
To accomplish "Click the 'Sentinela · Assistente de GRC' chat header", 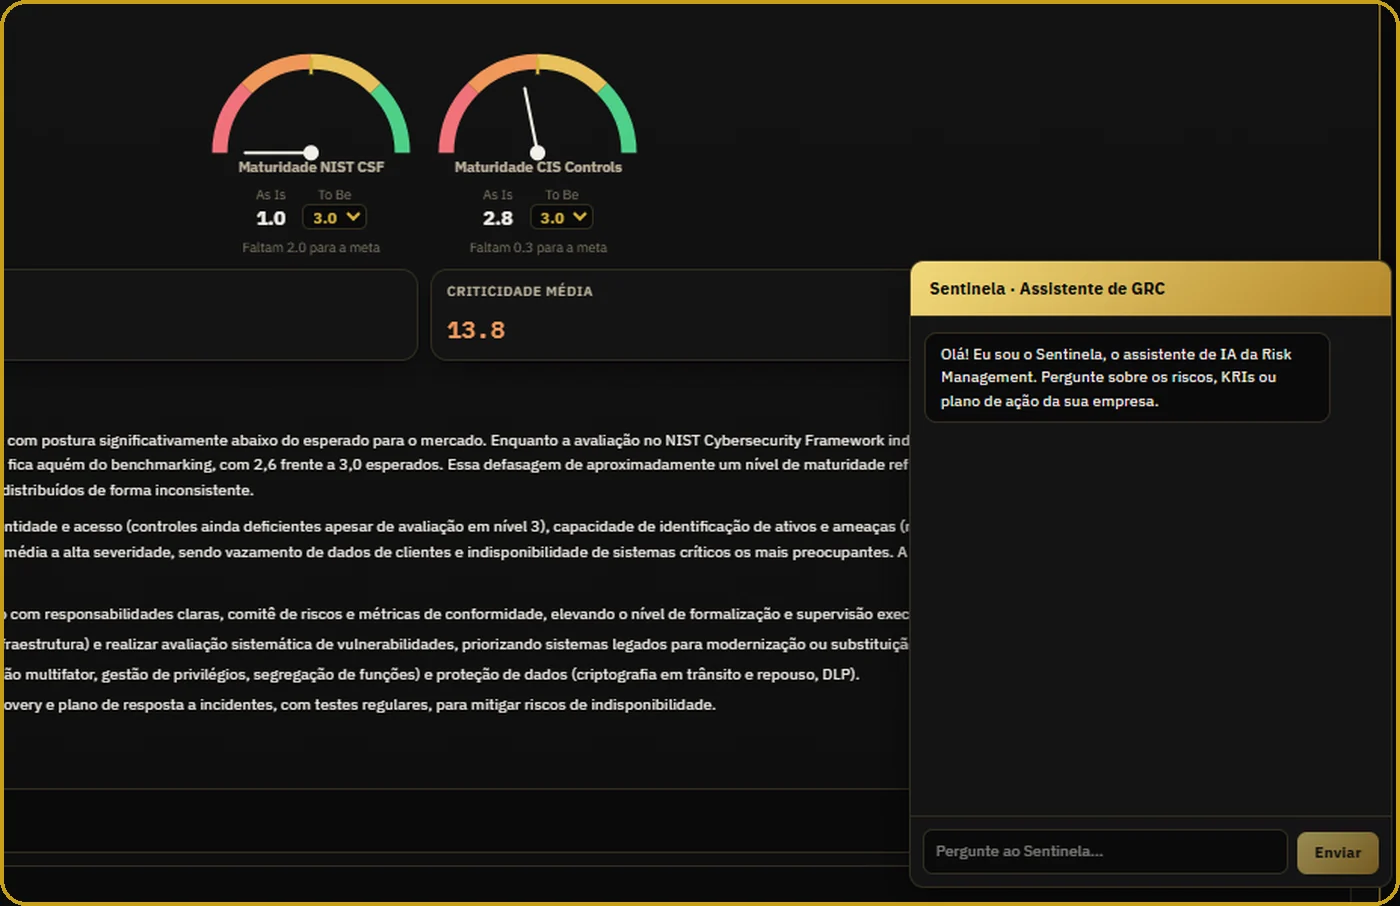I will click(x=1150, y=289).
